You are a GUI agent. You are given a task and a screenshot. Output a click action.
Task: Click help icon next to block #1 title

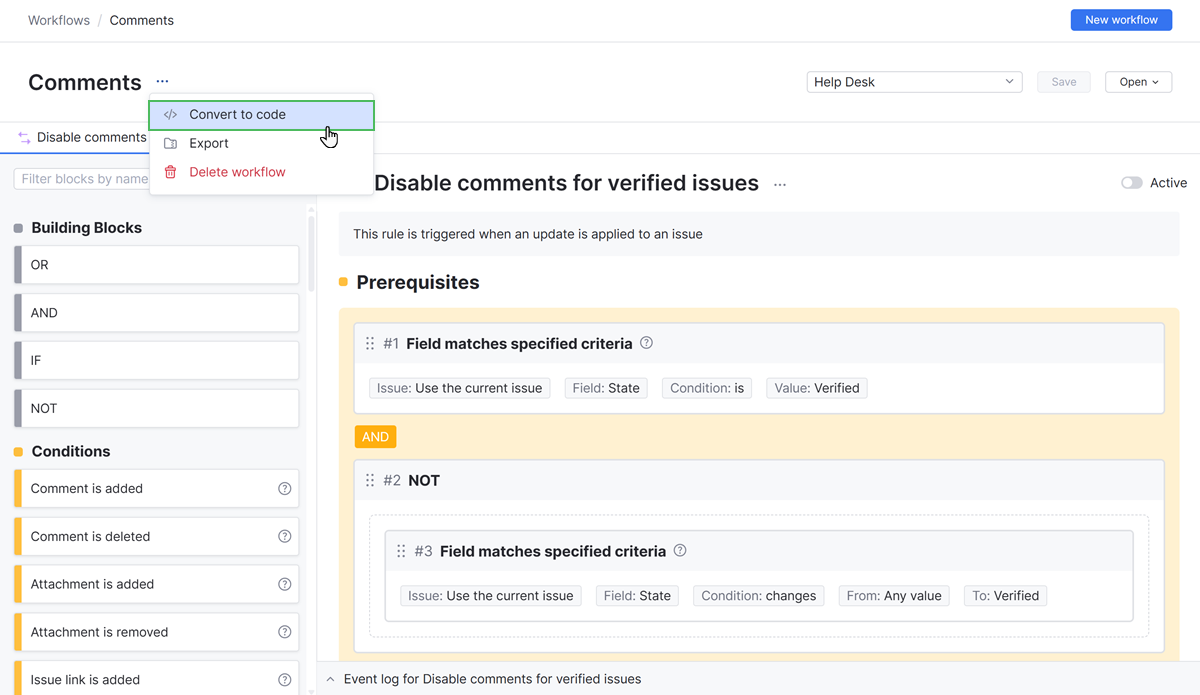point(646,343)
